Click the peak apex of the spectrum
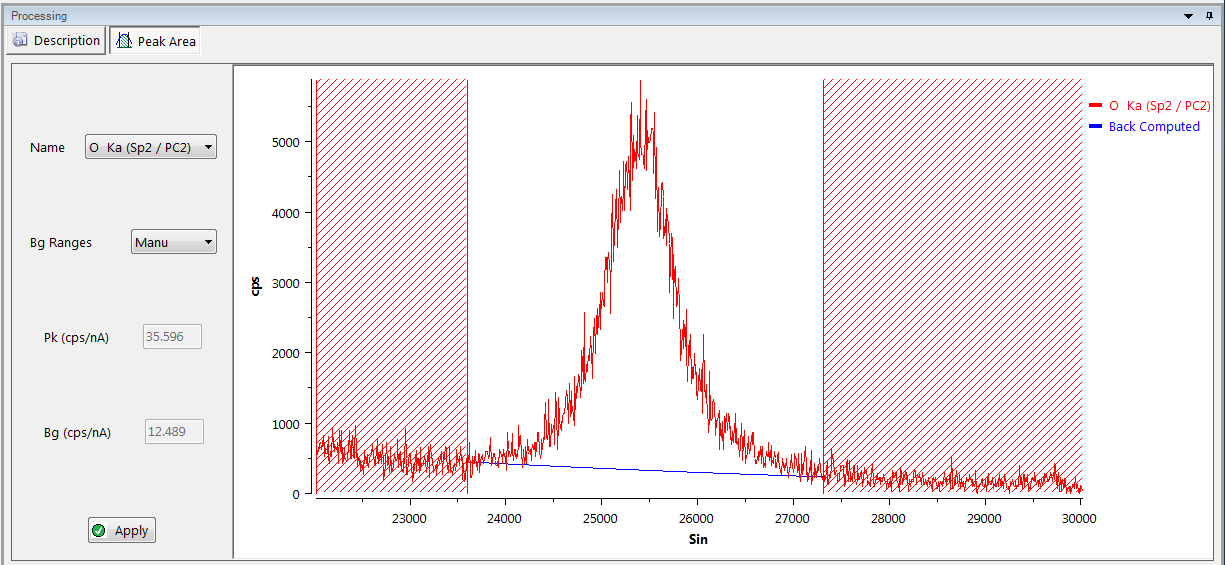 tap(640, 84)
